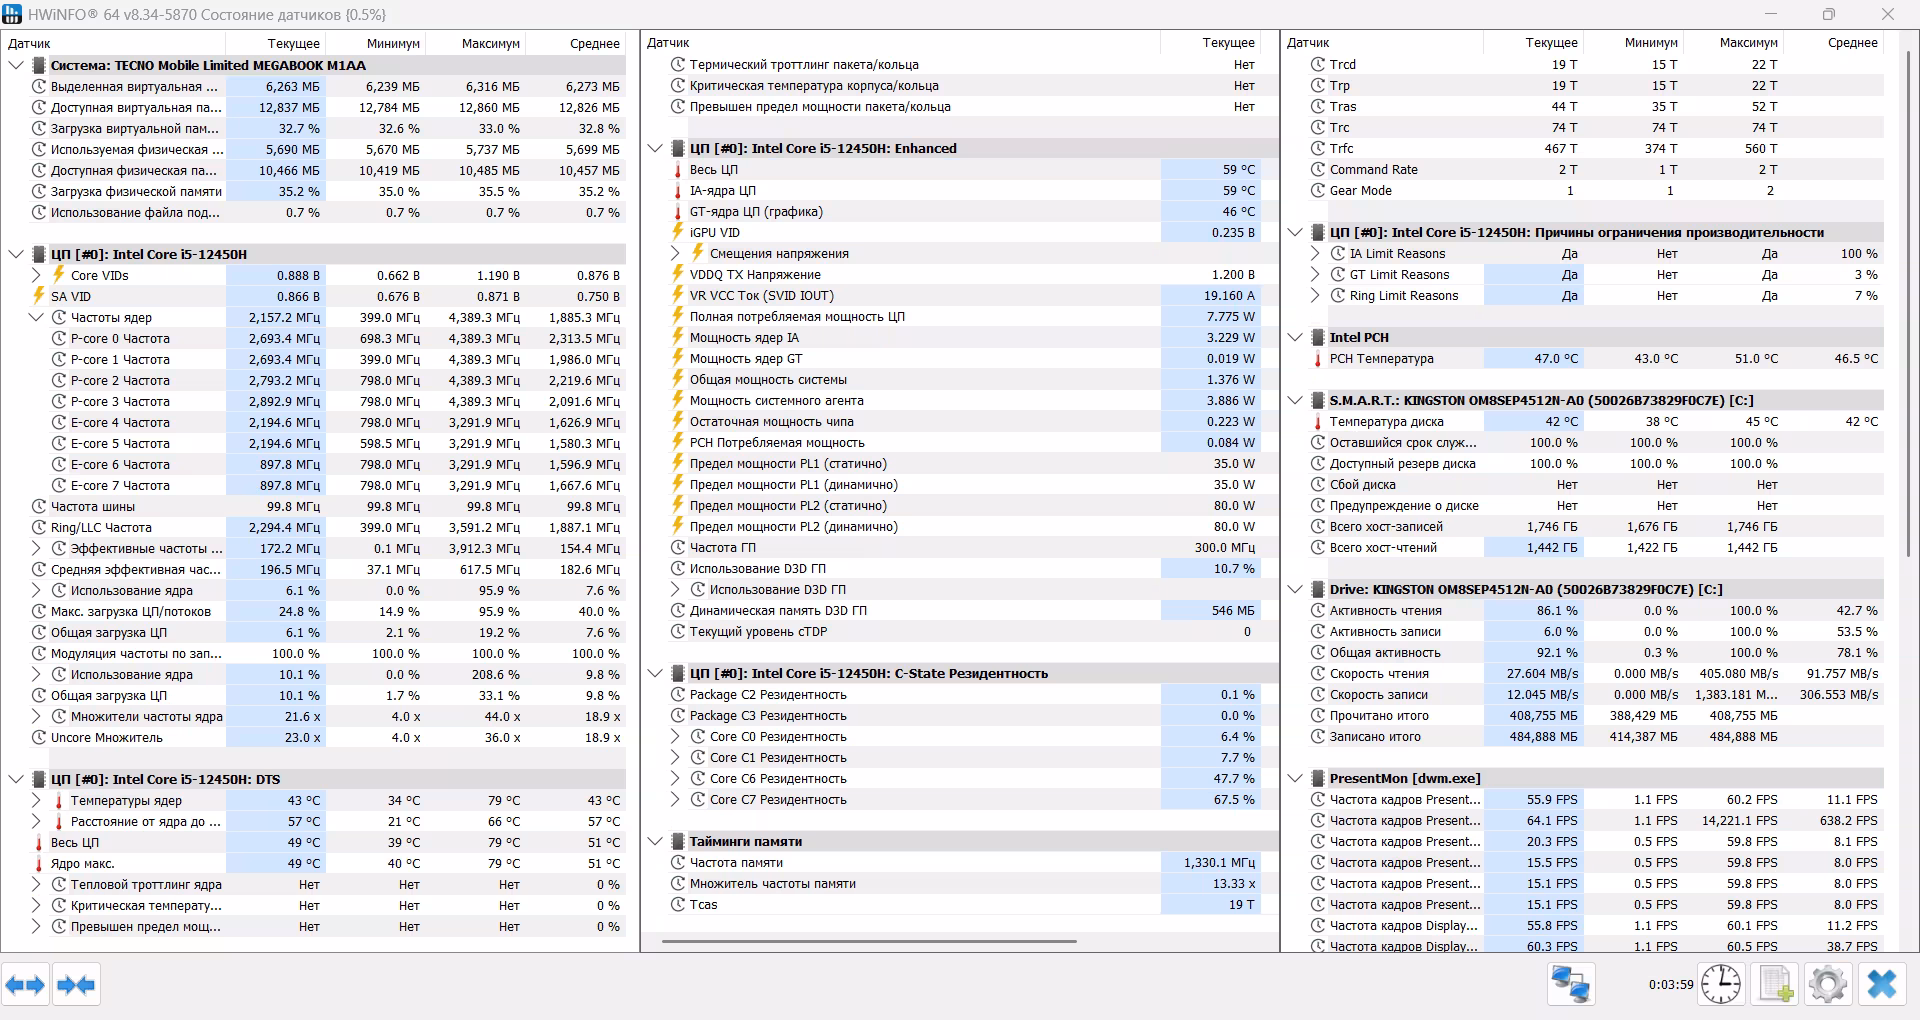Image resolution: width=1920 pixels, height=1020 pixels.
Task: Select the Trfc timing row label
Action: coord(1341,149)
